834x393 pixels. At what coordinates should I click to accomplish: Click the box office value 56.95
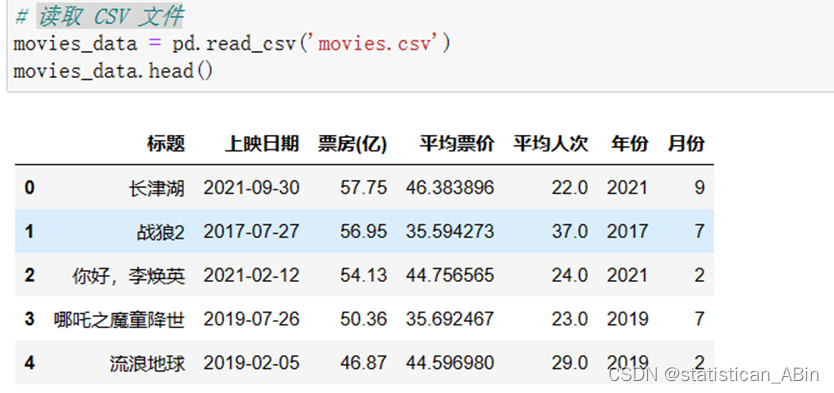[364, 231]
